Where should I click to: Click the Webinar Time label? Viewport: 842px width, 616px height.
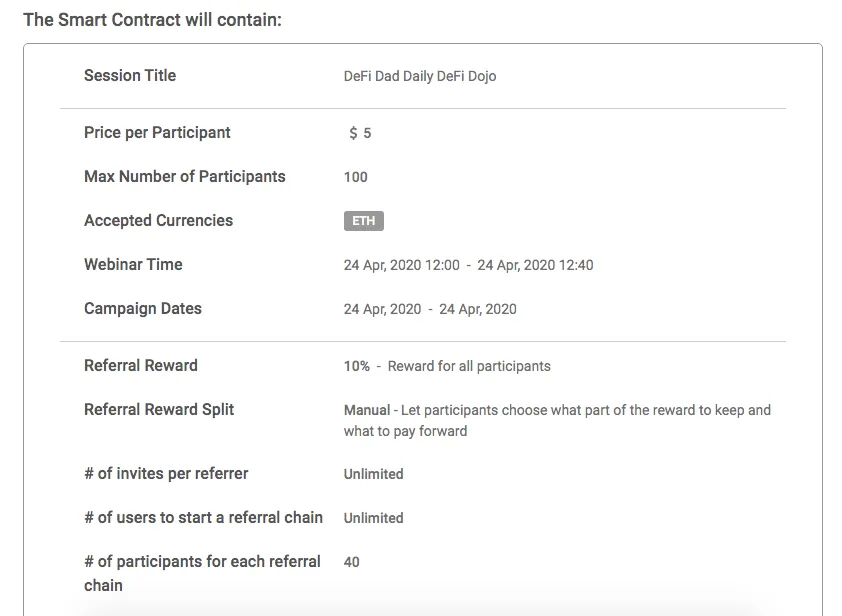(x=133, y=265)
